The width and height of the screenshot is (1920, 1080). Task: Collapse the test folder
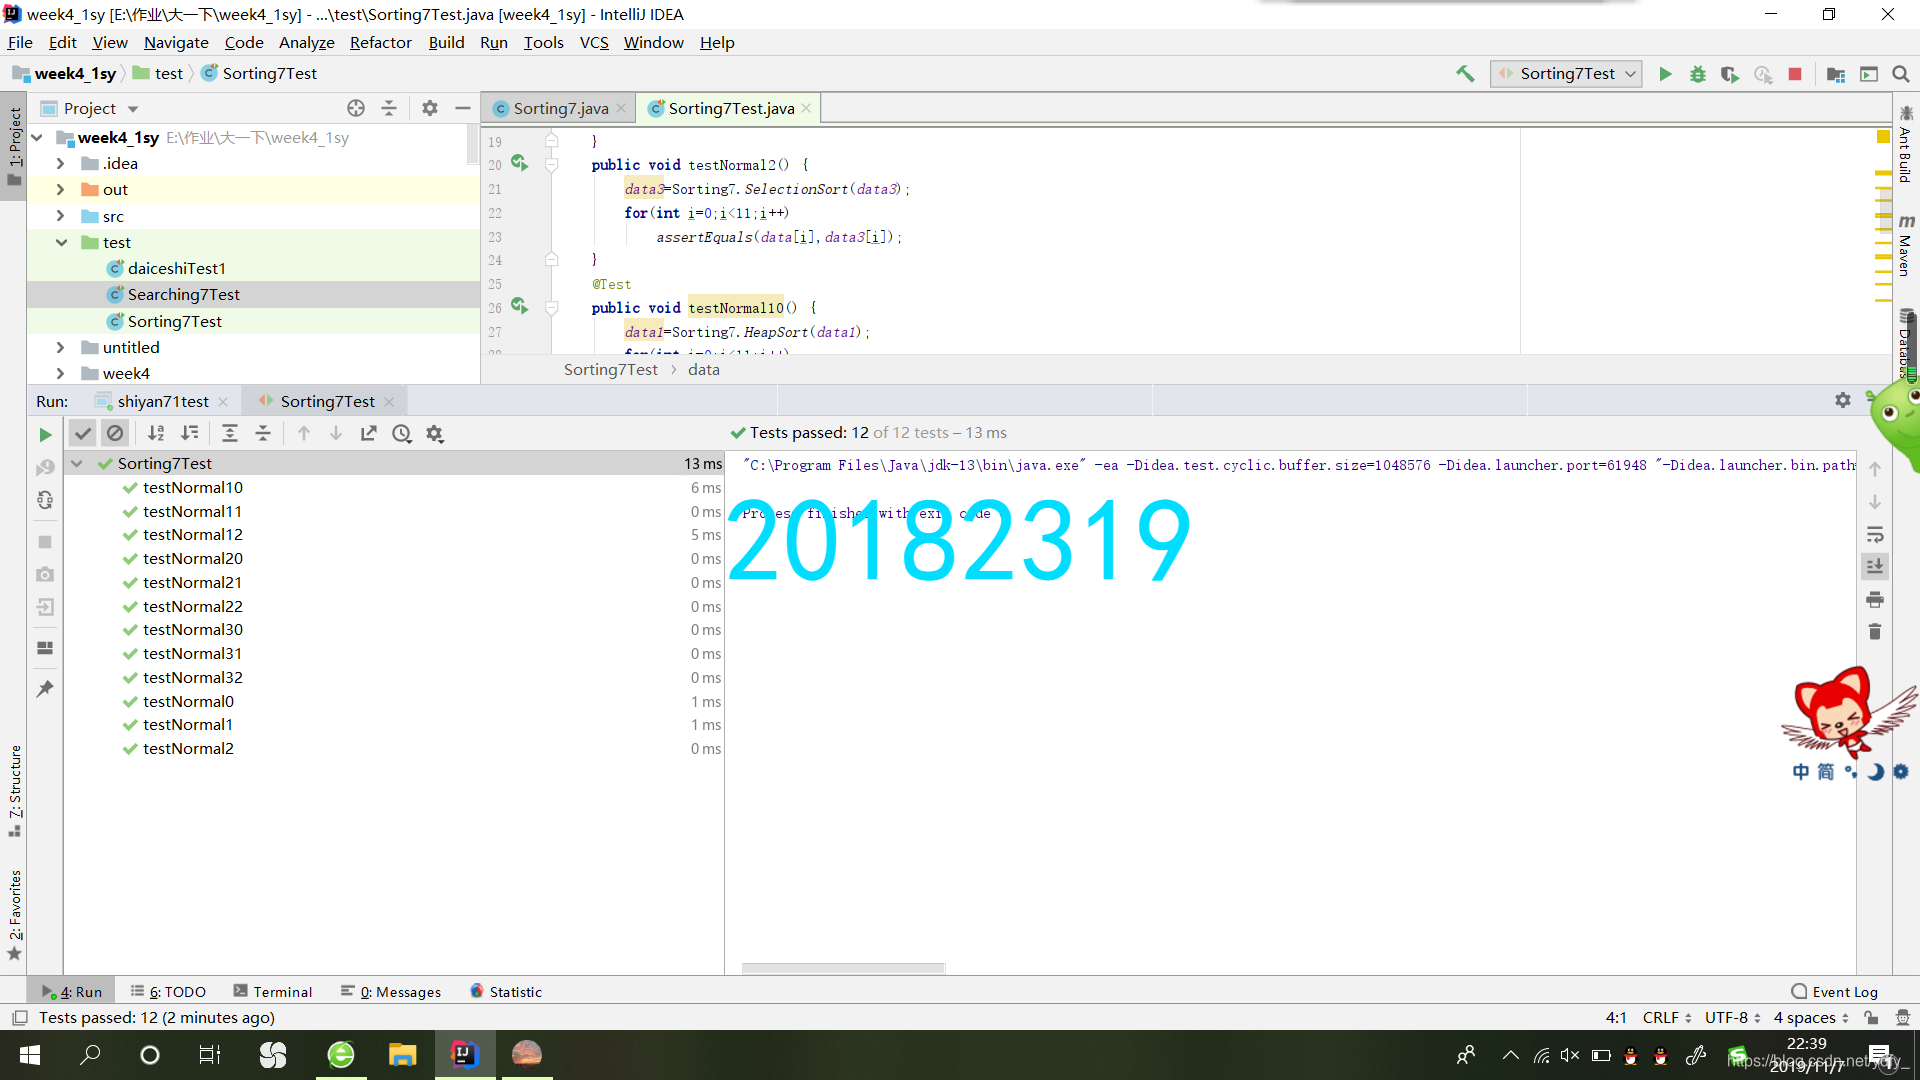point(61,242)
